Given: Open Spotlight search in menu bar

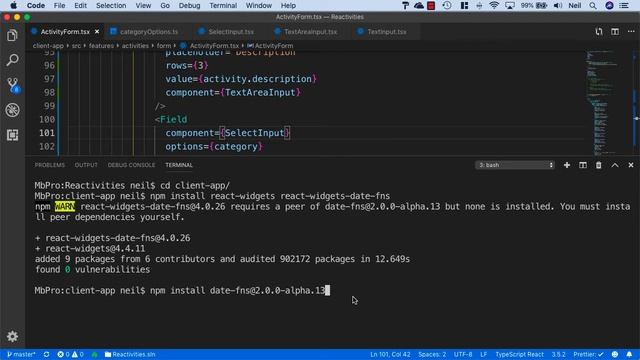Looking at the screenshot, I should [593, 5].
